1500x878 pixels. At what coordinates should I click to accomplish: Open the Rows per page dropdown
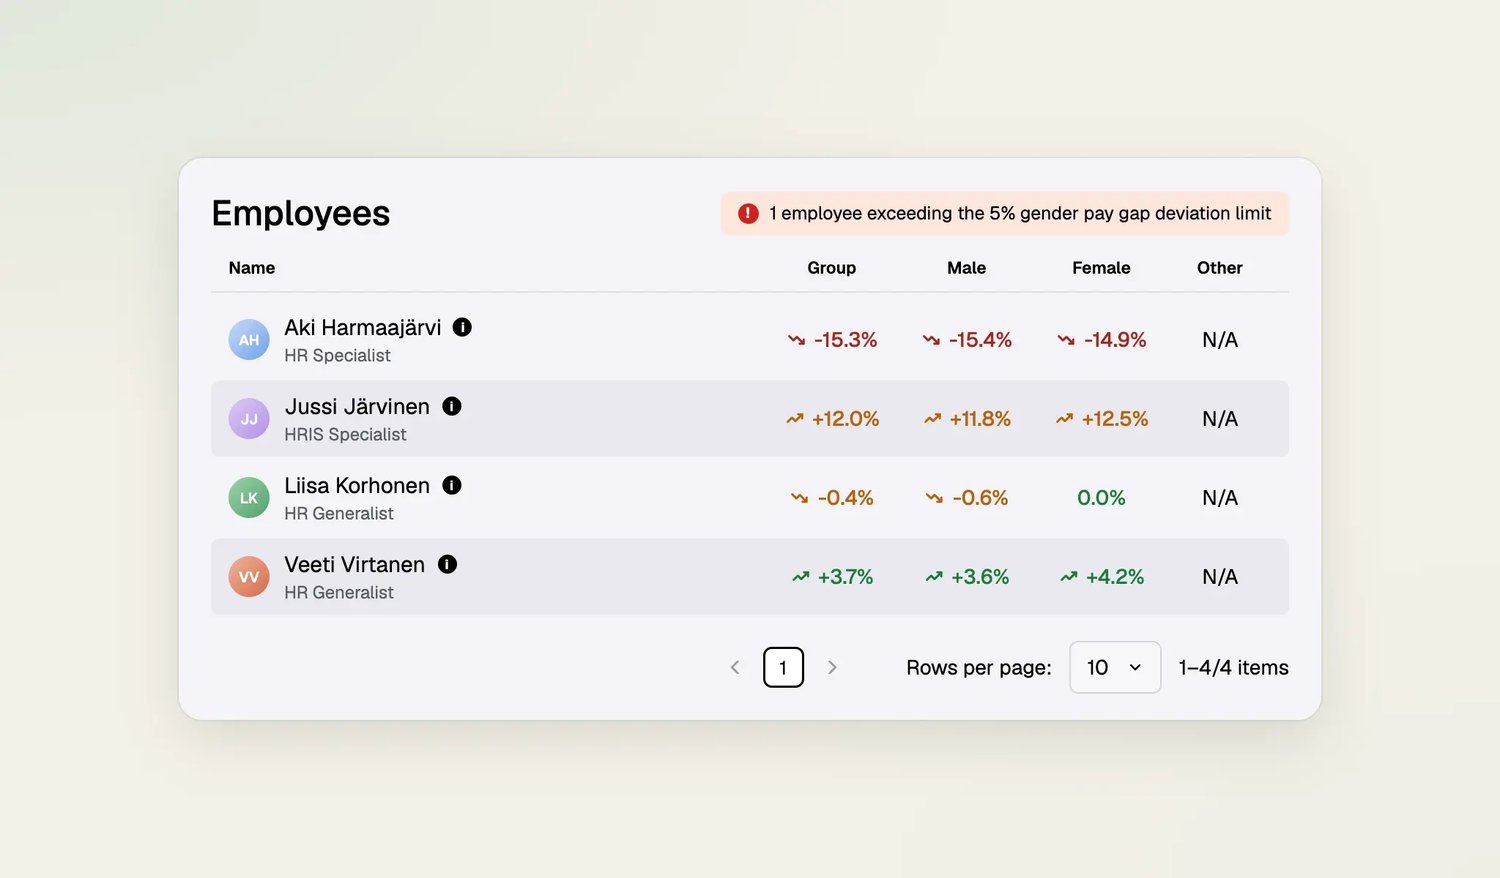tap(1115, 667)
